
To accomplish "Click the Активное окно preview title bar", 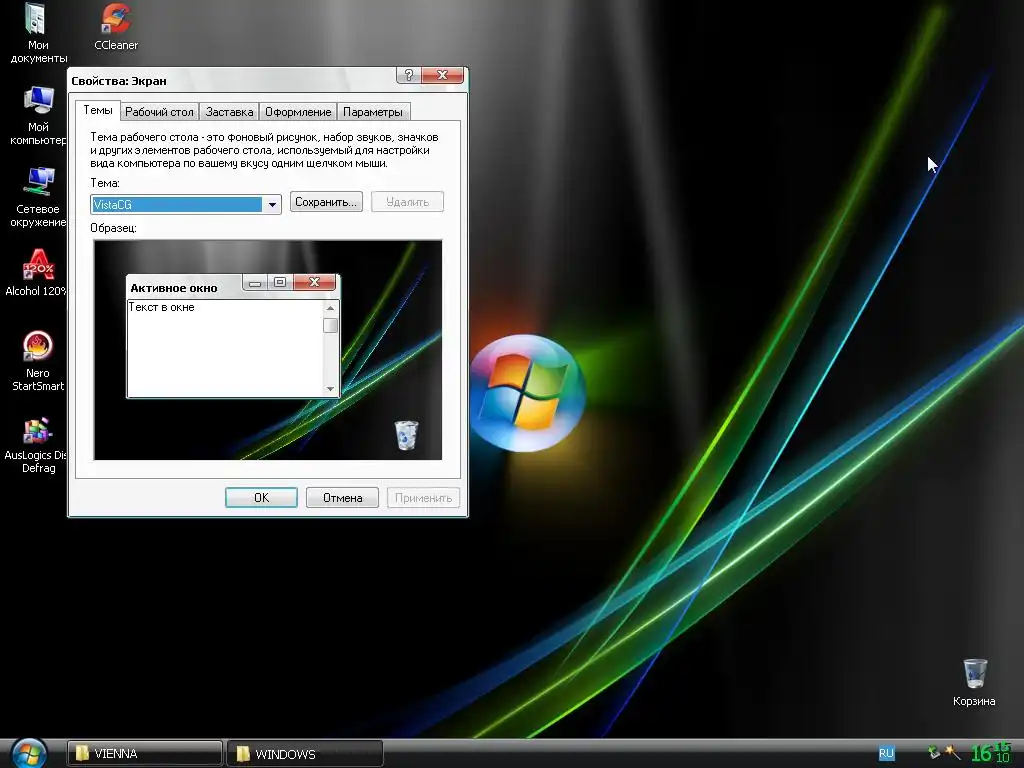I will point(183,287).
